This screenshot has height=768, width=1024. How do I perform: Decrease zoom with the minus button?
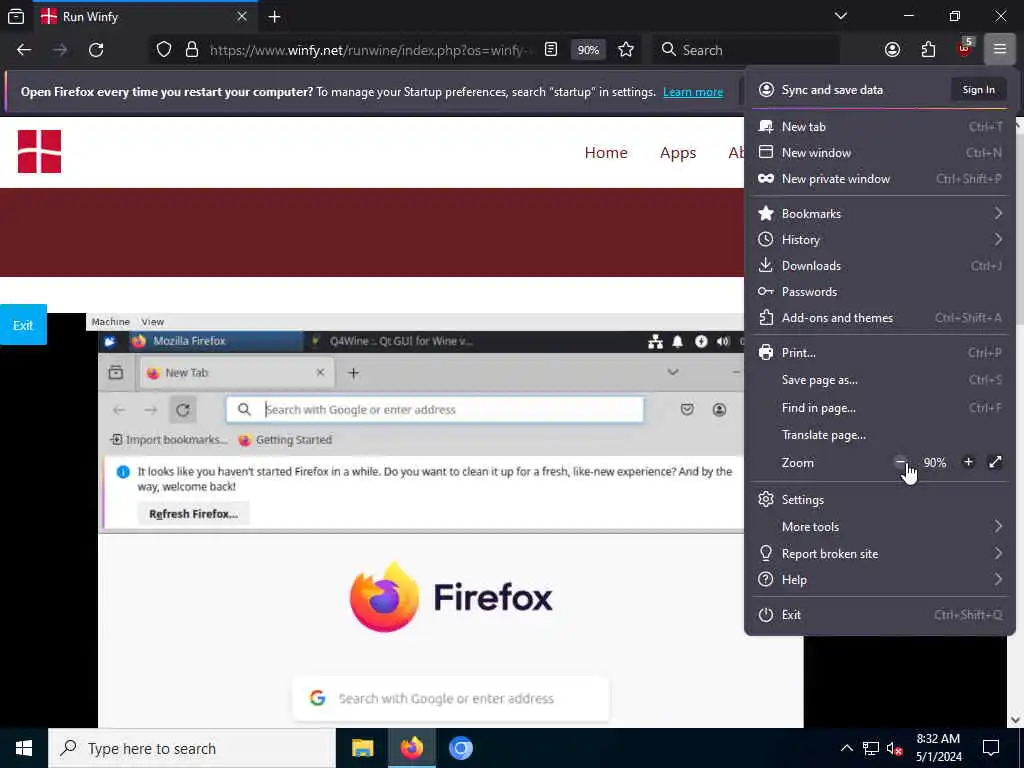coord(901,462)
